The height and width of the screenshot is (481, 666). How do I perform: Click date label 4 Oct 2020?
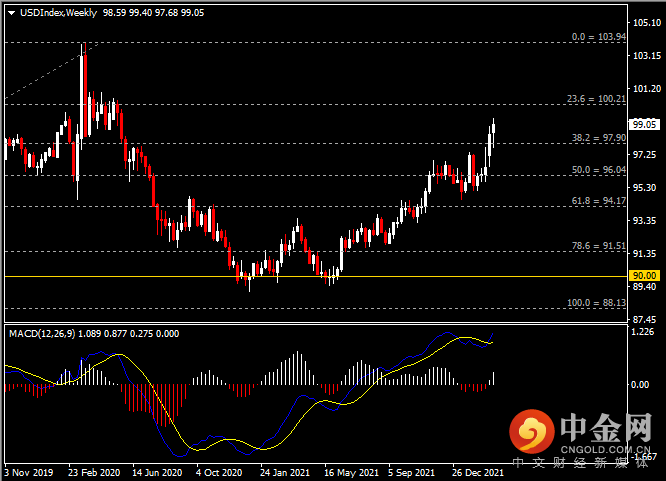tap(219, 473)
